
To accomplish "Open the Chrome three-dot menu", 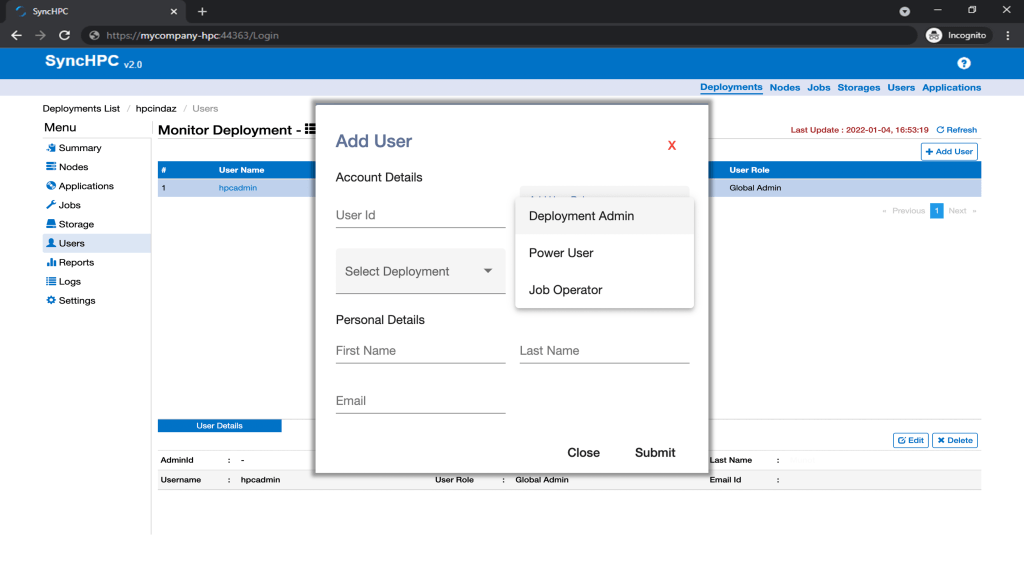I will (1007, 35).
